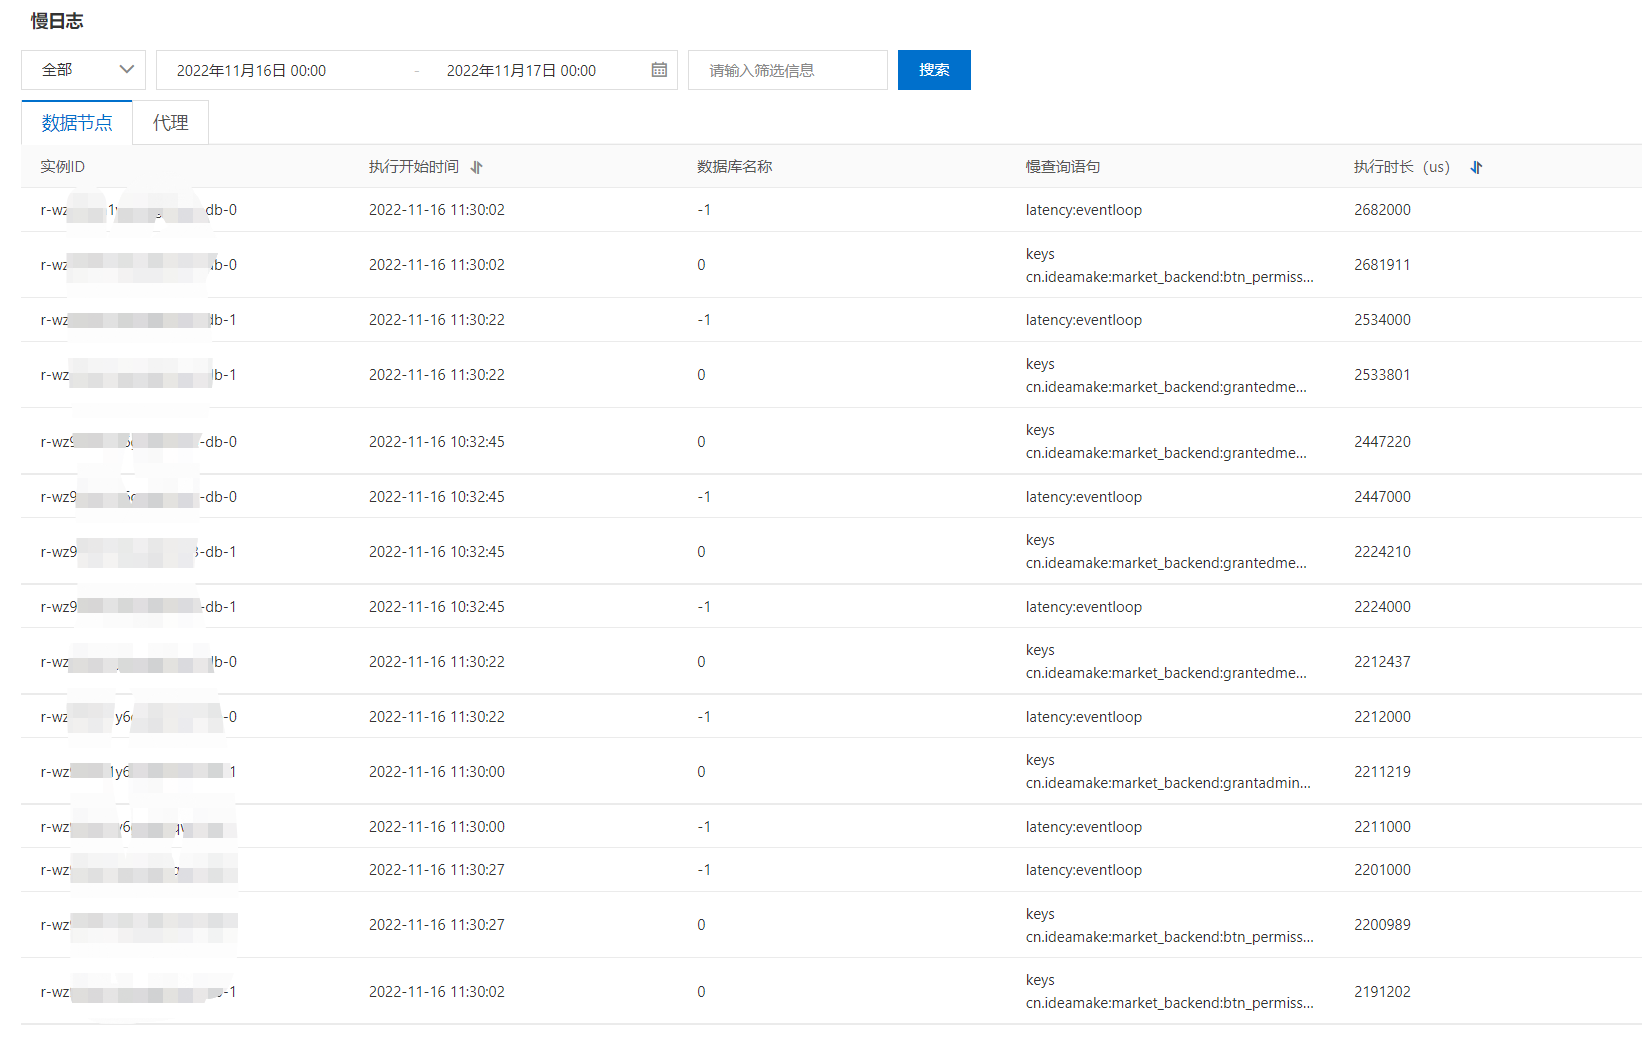Expand the 全部 dropdown filter
This screenshot has width=1642, height=1038.
click(83, 70)
